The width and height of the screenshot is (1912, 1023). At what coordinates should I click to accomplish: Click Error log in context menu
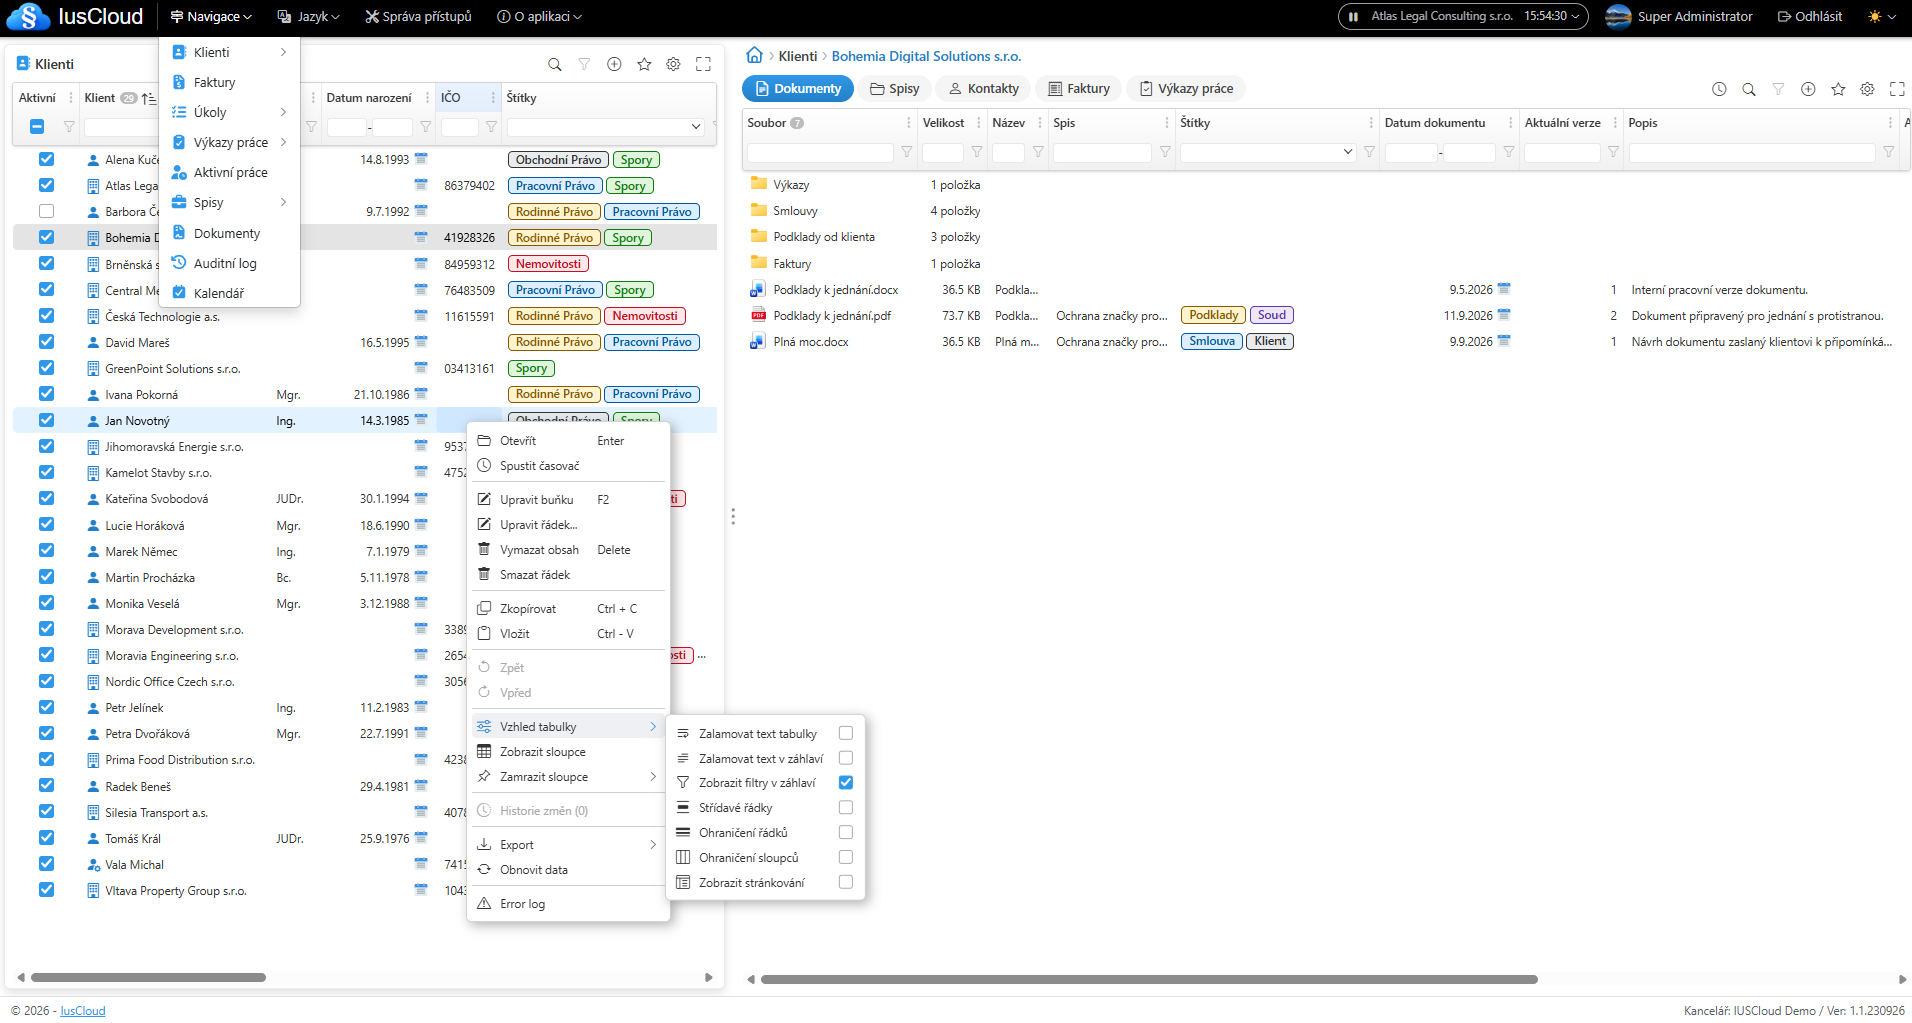(x=568, y=903)
